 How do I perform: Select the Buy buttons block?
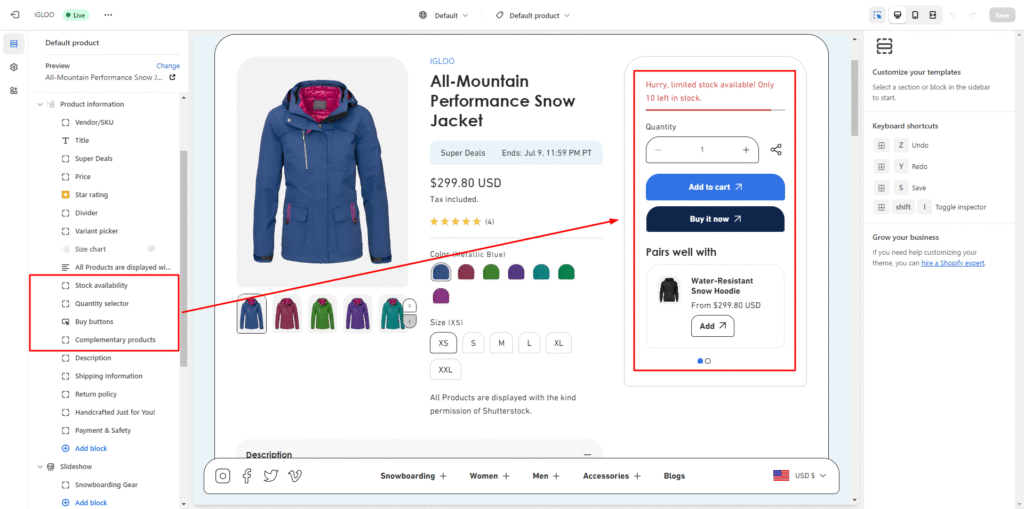pyautogui.click(x=94, y=322)
